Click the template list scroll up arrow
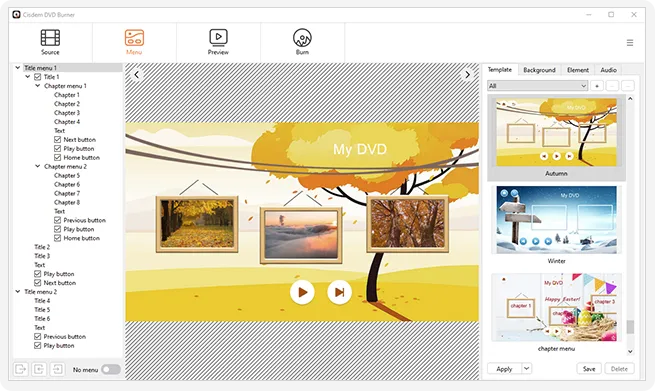Screen dimensions: 655x391 coord(630,99)
